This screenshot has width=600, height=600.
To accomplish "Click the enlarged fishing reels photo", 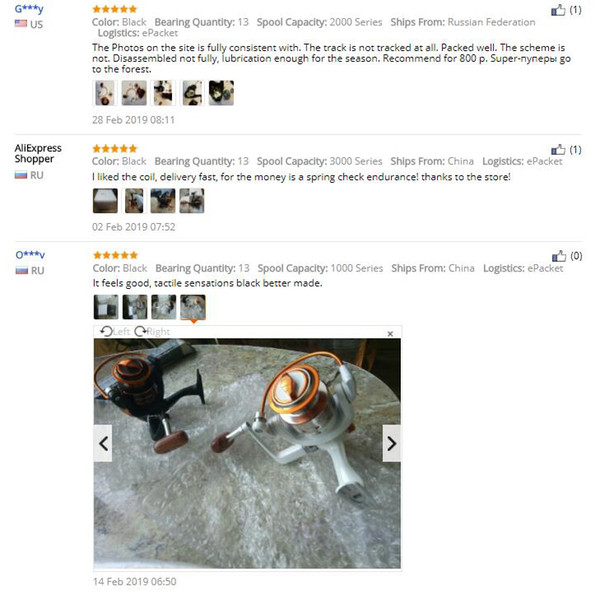I will point(247,453).
